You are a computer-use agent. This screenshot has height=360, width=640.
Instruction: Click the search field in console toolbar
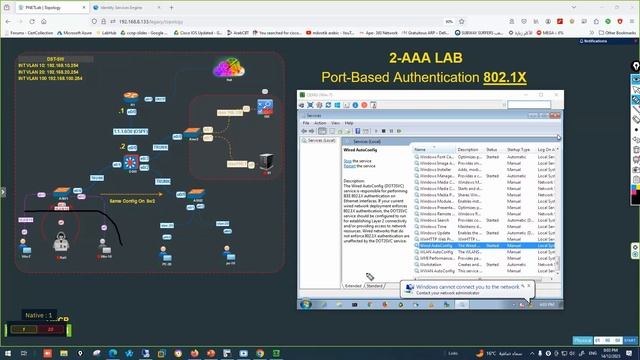point(529,105)
